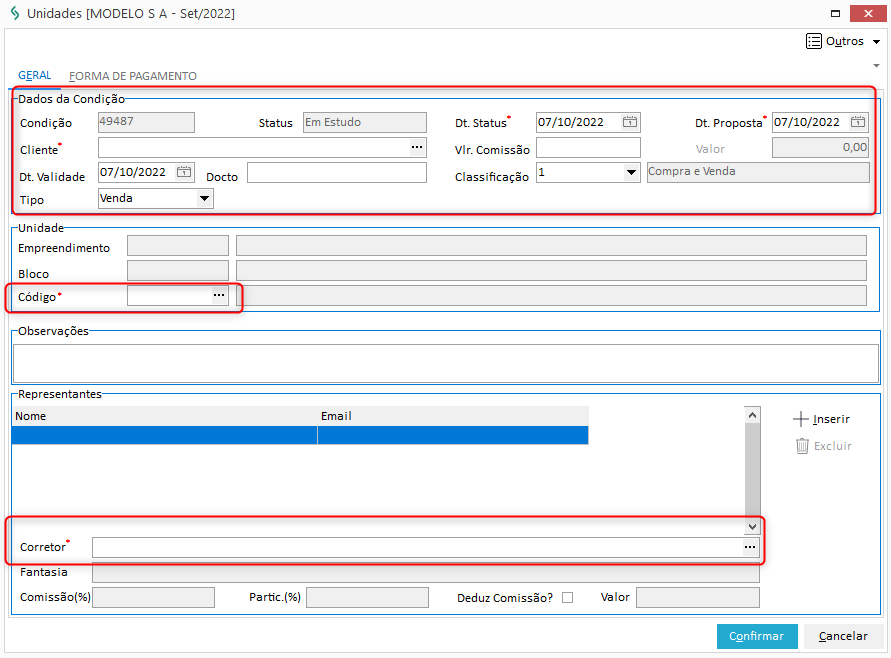Viewport: 891px width, 658px height.
Task: Click into the Observações text area
Action: coord(445,362)
